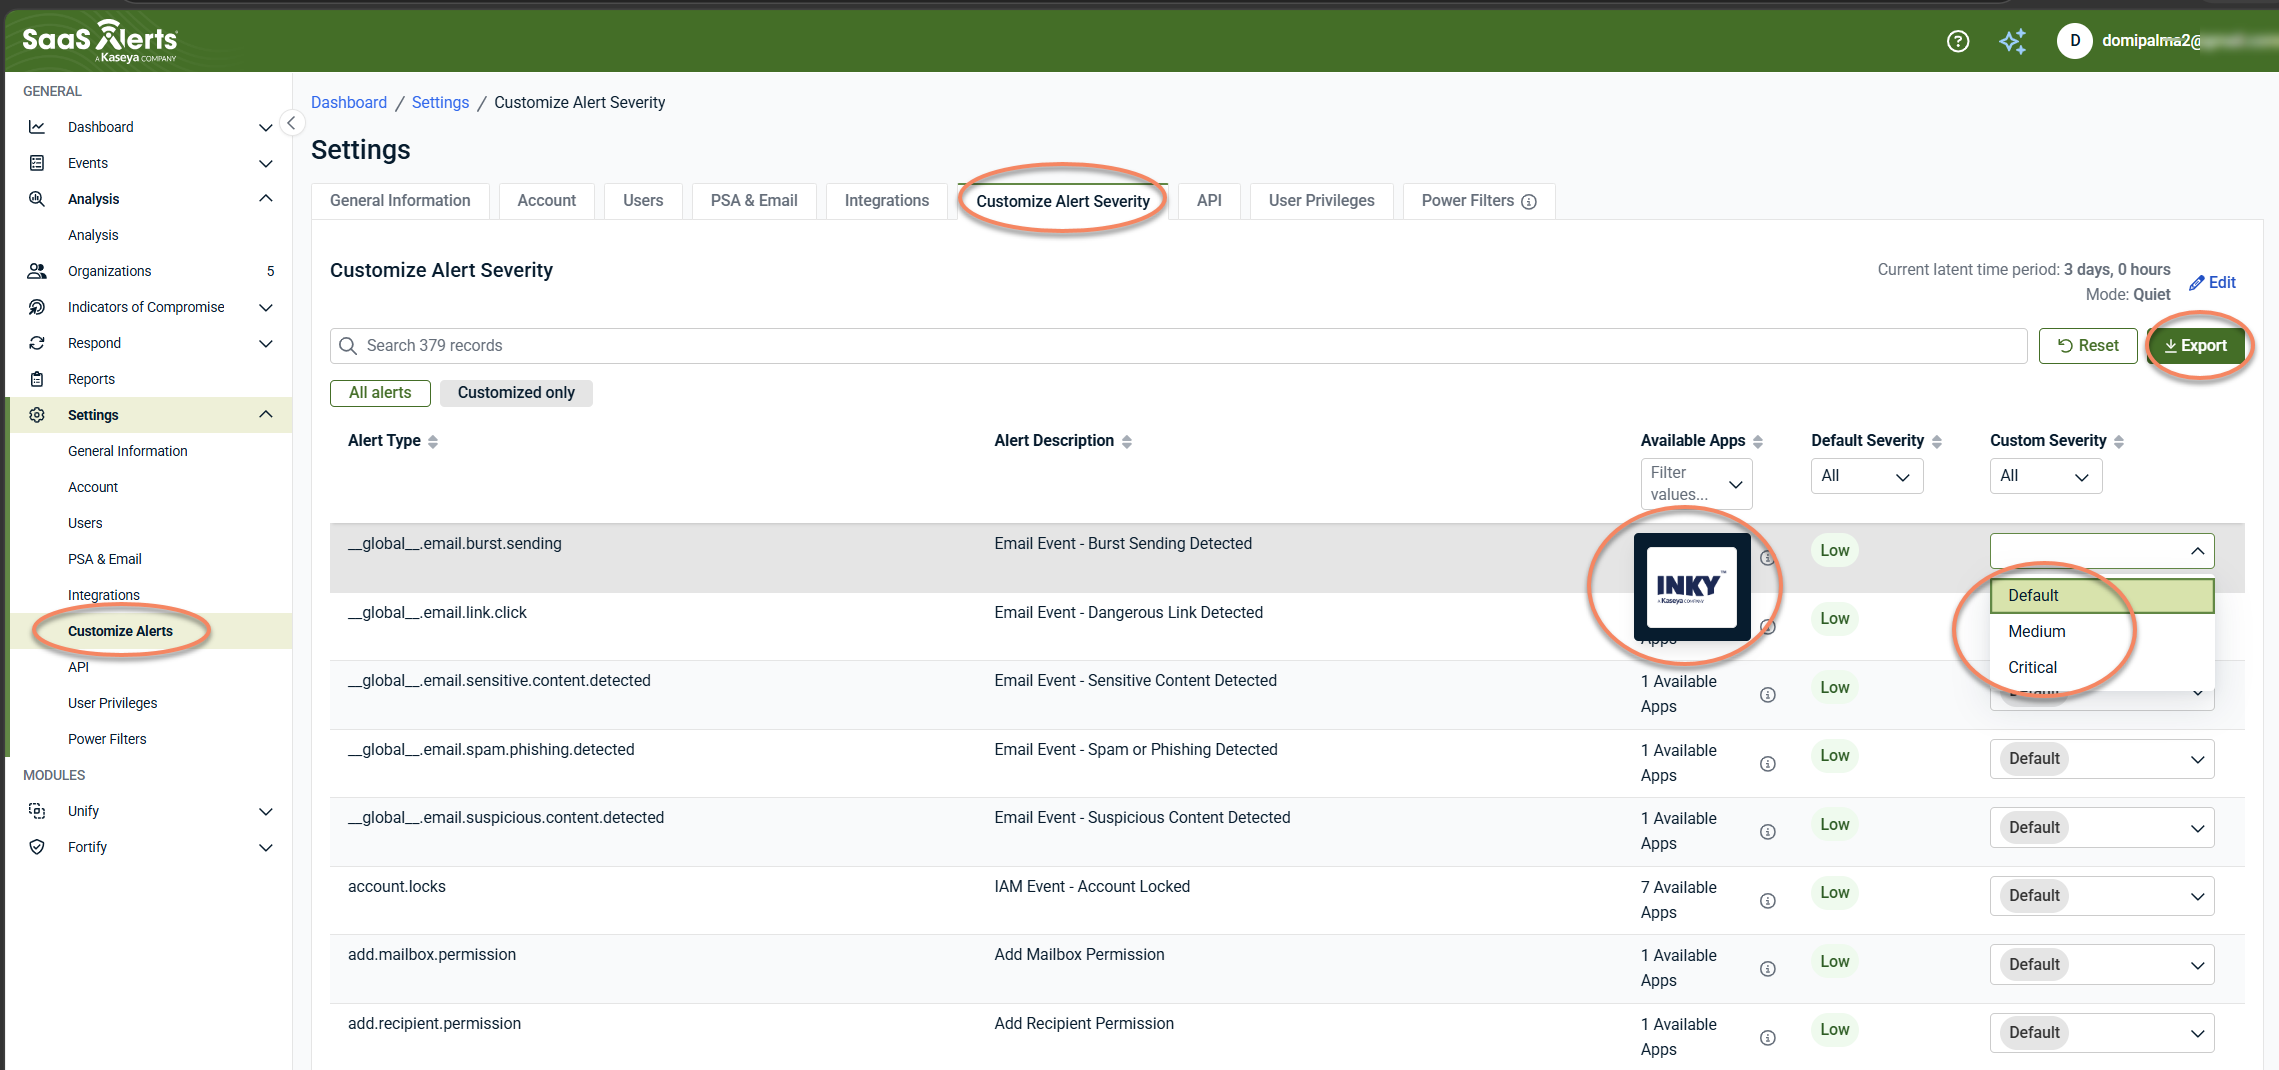This screenshot has width=2279, height=1070.
Task: Click the Power Filters tab info icon
Action: [x=1529, y=202]
